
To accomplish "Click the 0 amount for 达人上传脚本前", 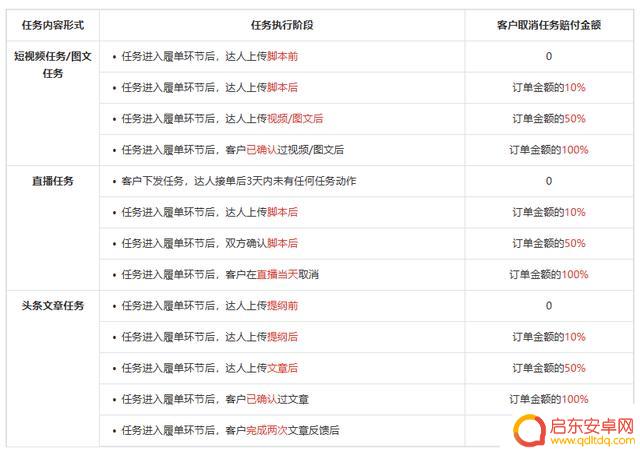I will point(549,56).
